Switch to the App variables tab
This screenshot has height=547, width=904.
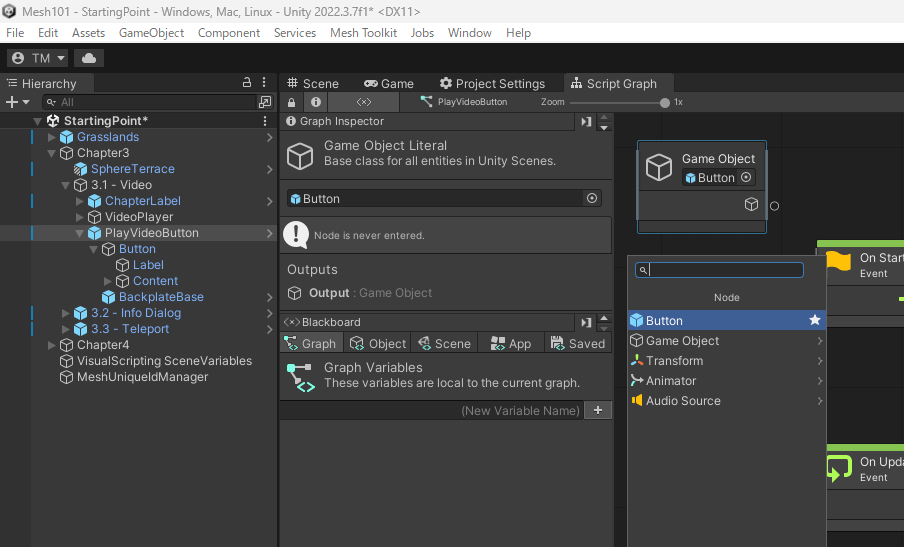pyautogui.click(x=510, y=344)
